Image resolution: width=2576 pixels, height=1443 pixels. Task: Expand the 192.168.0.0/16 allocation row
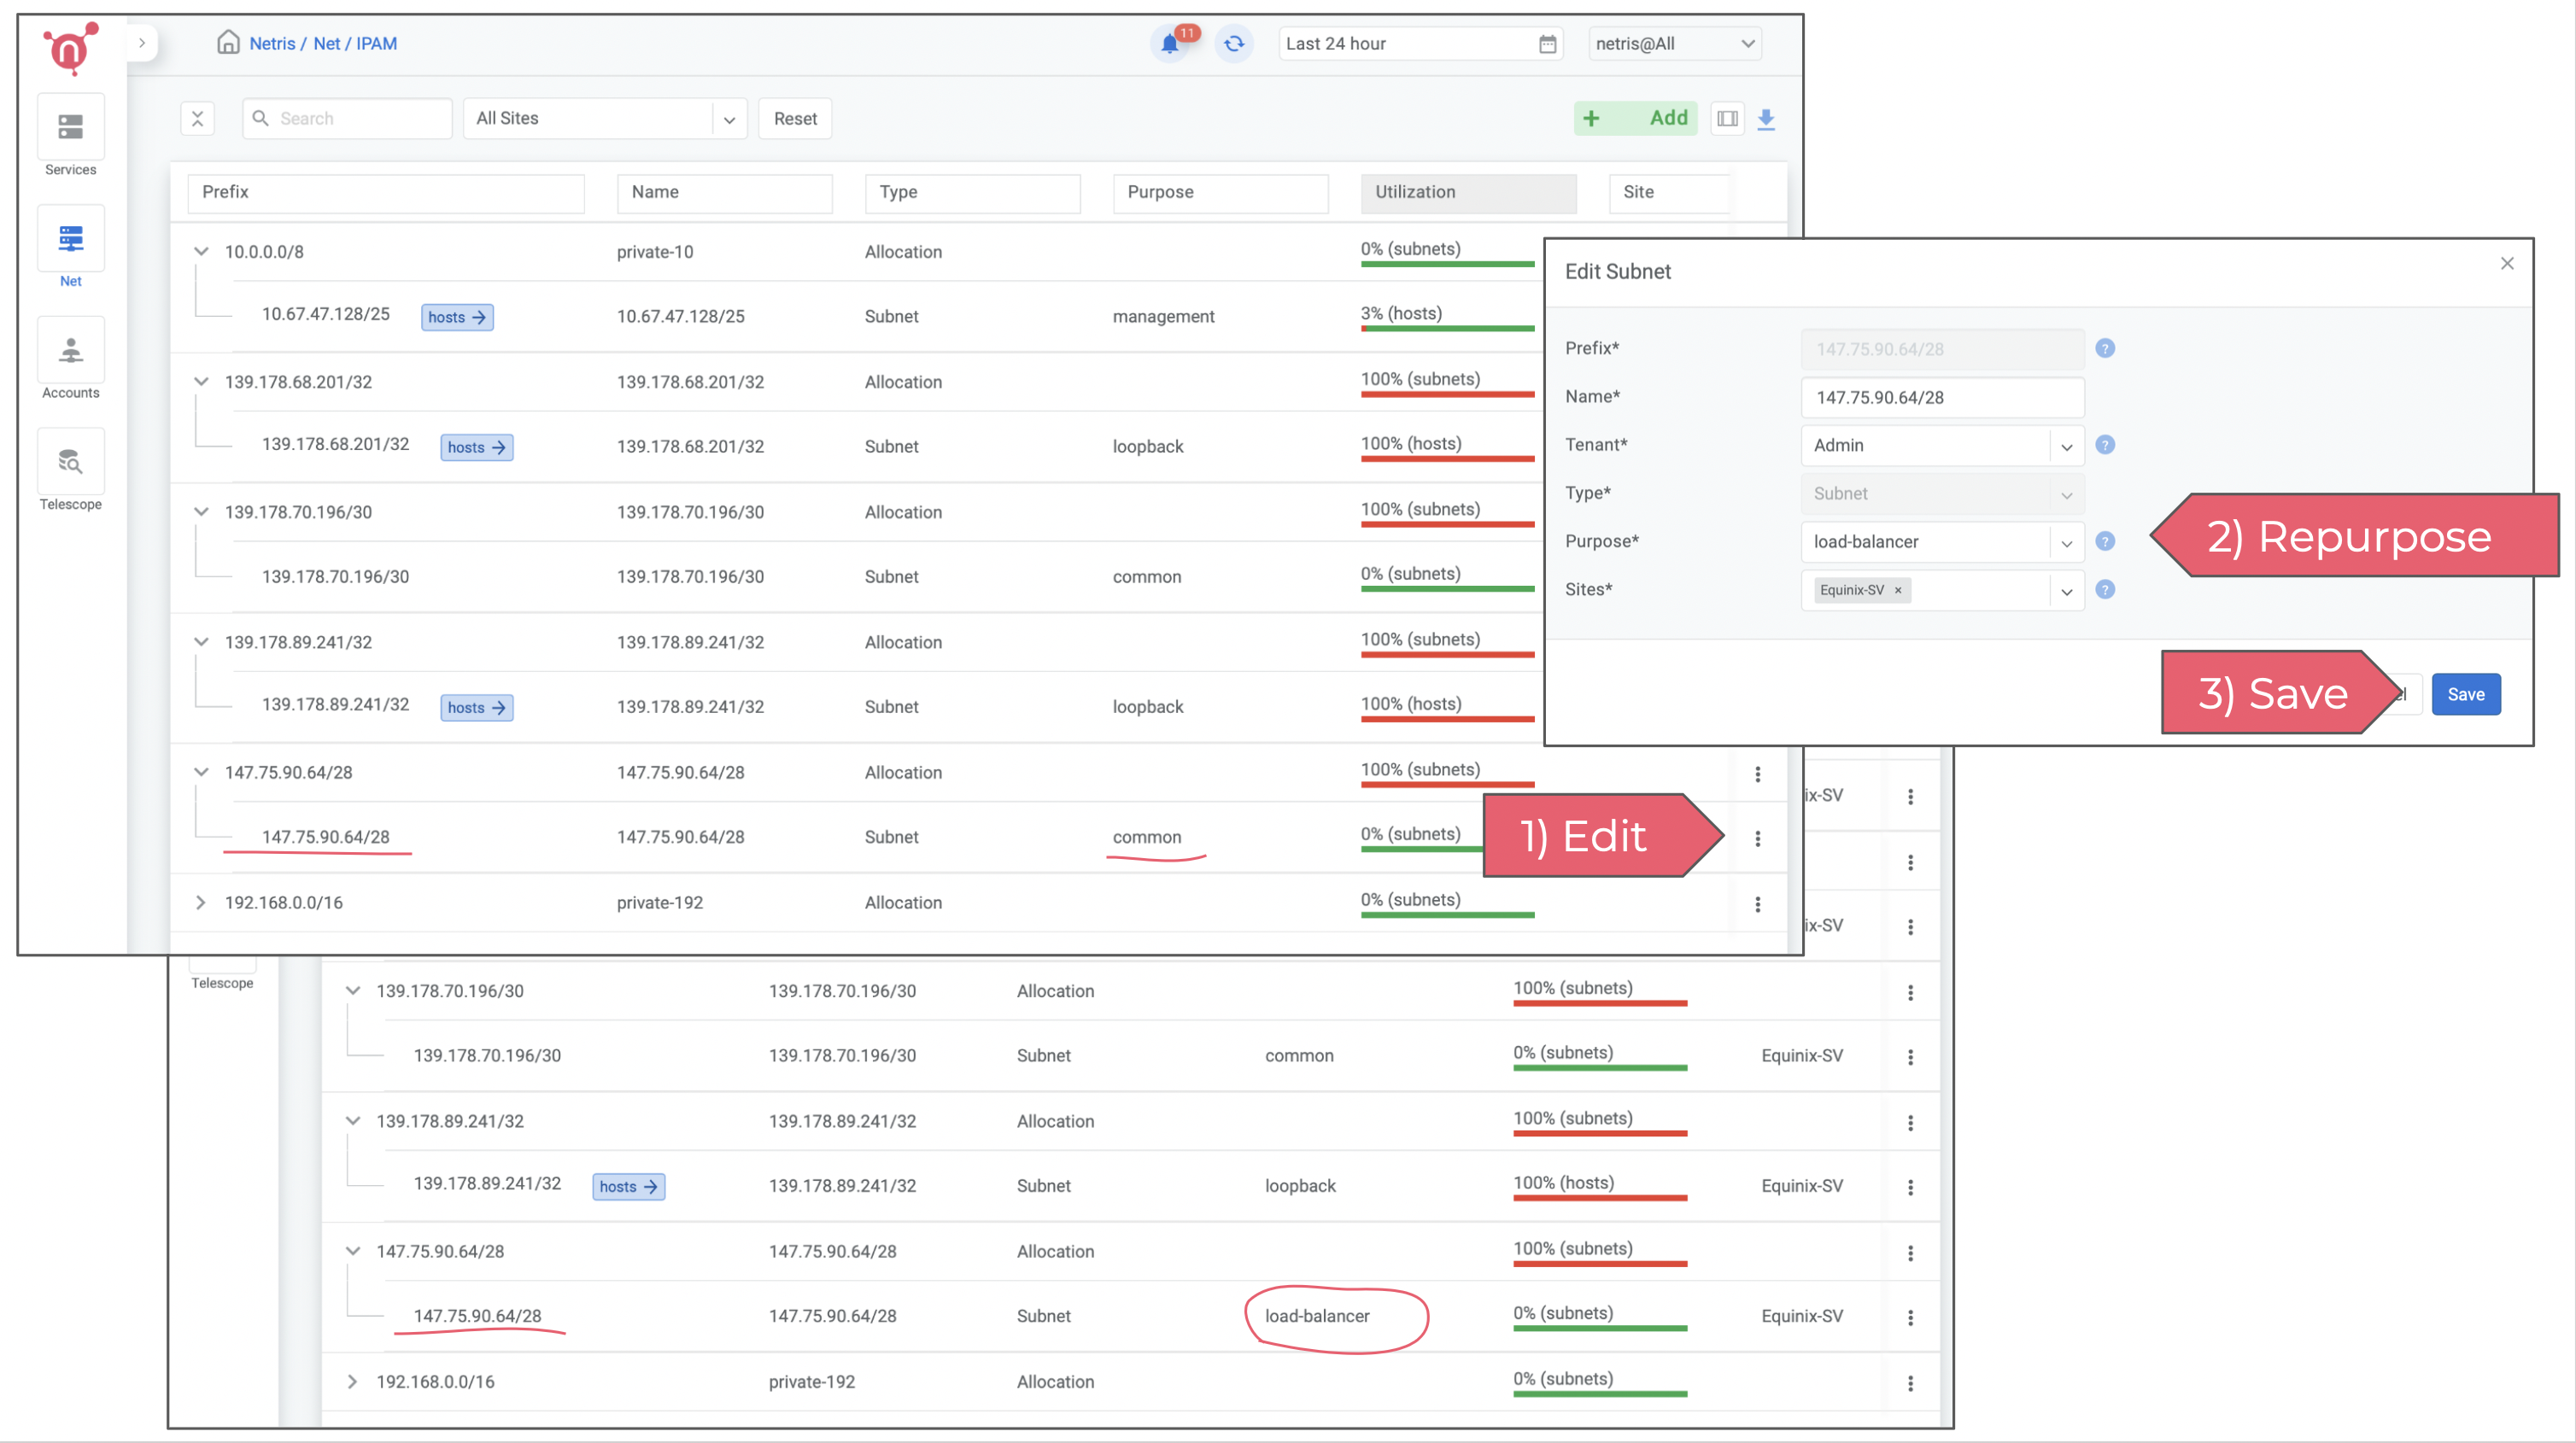(202, 902)
